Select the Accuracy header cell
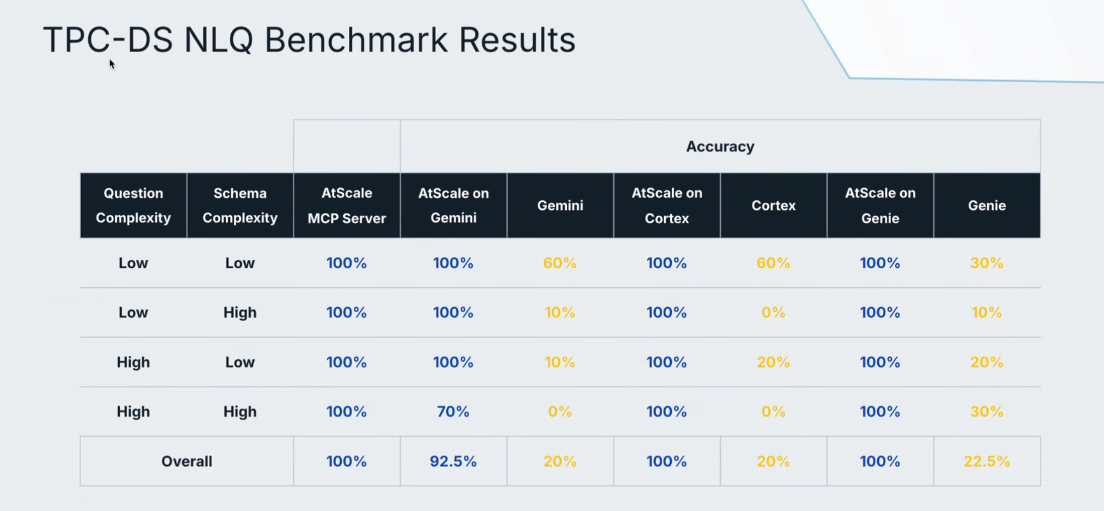This screenshot has width=1104, height=511. pyautogui.click(x=720, y=146)
